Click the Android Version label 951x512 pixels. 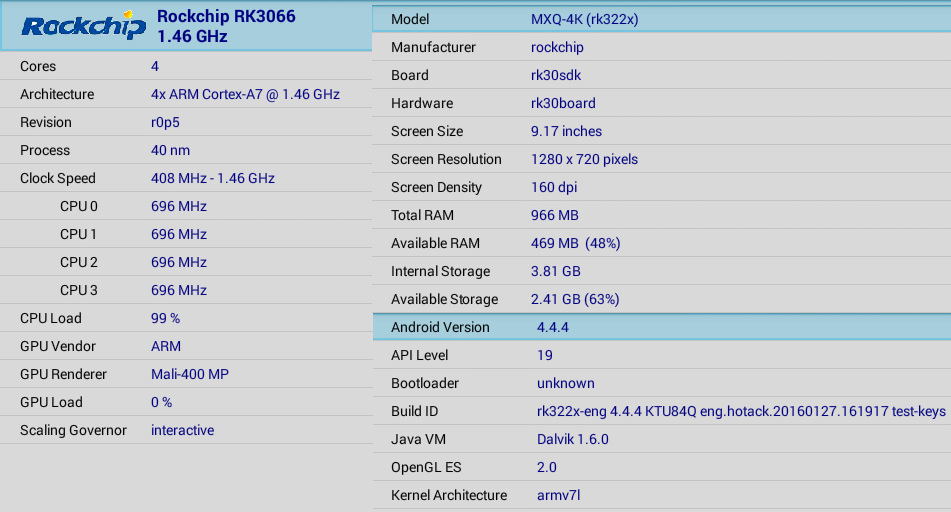click(440, 327)
